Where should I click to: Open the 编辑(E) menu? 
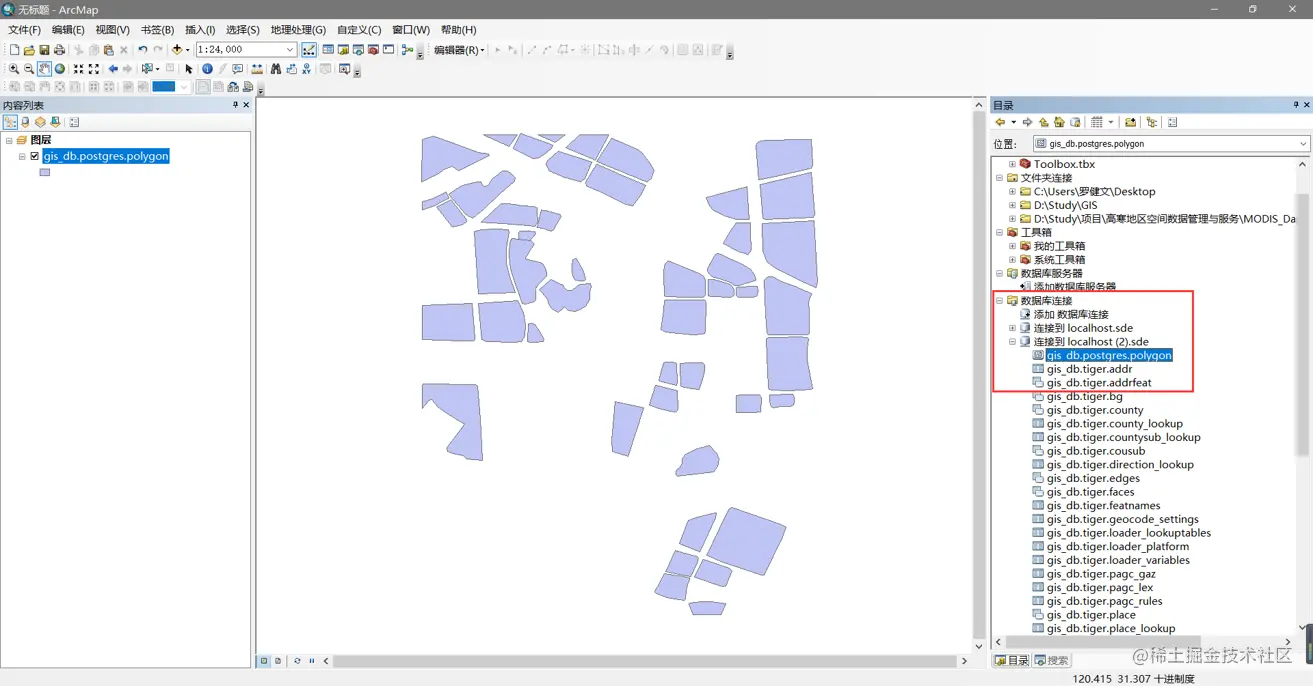pos(68,30)
